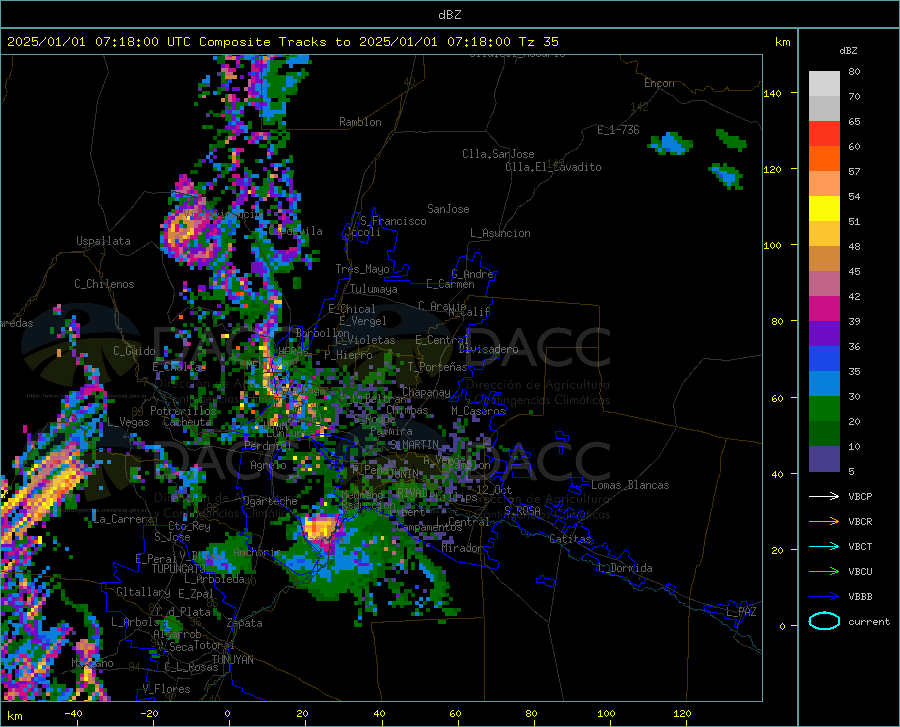This screenshot has width=900, height=727.
Task: Click the E_1-736 map label
Action: (x=618, y=130)
